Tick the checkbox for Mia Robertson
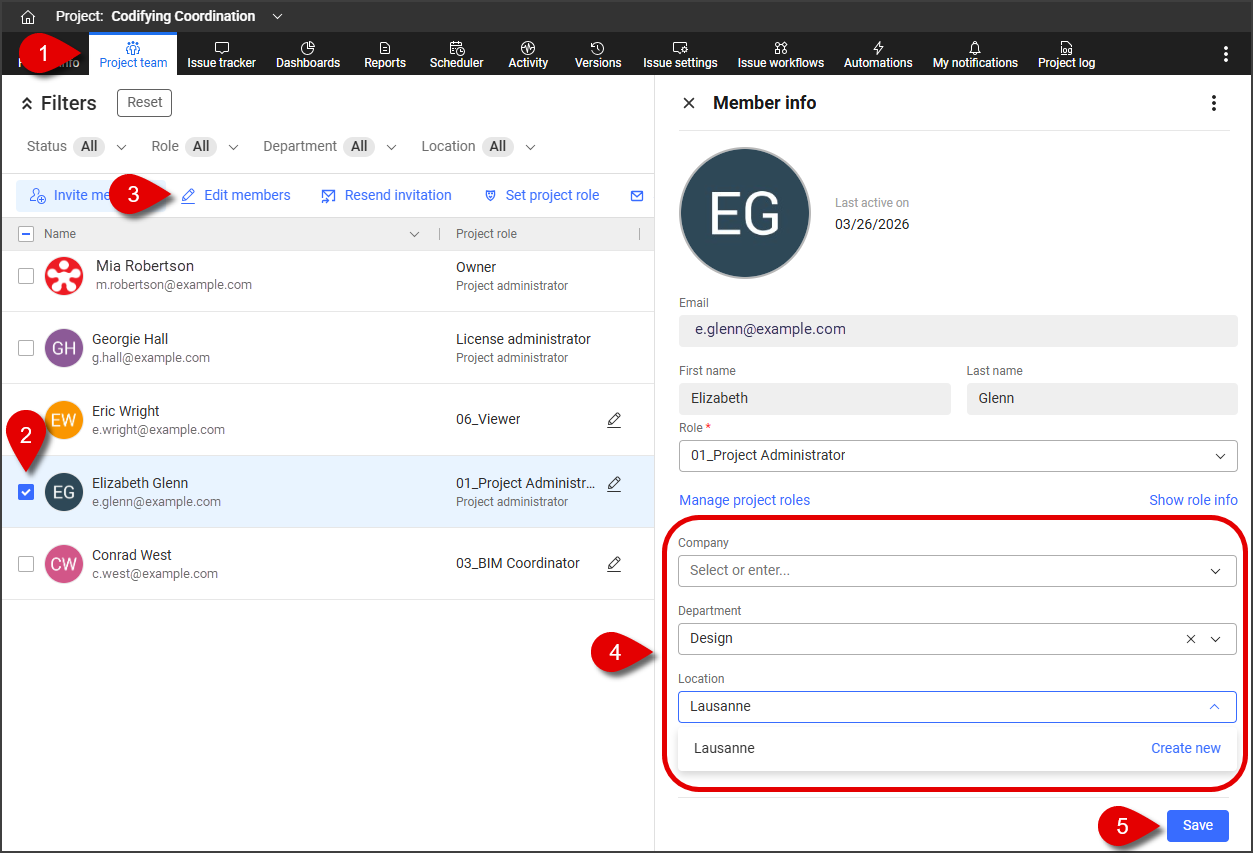Image resolution: width=1253 pixels, height=853 pixels. [x=26, y=276]
